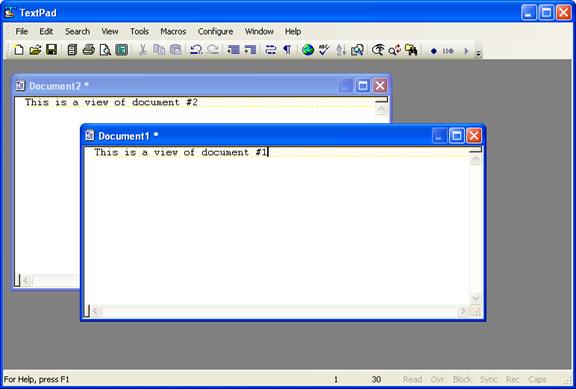Create a new document with toolbar icon

point(19,50)
